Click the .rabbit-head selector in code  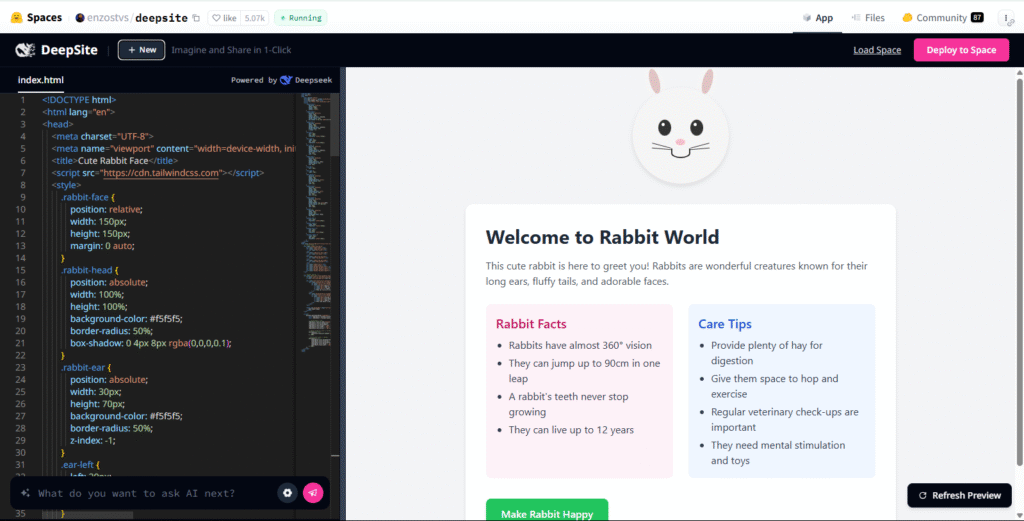click(88, 270)
